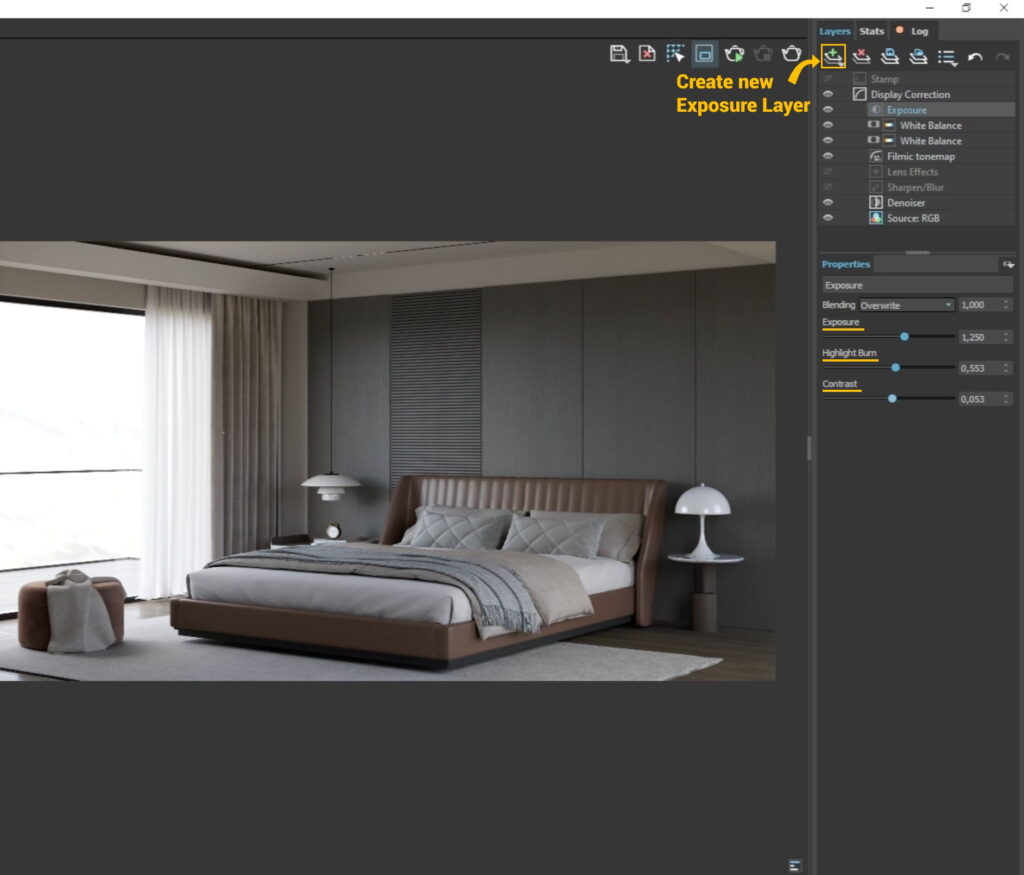Select the Clear image icon
Screen dimensions: 1024x875
[x=647, y=55]
